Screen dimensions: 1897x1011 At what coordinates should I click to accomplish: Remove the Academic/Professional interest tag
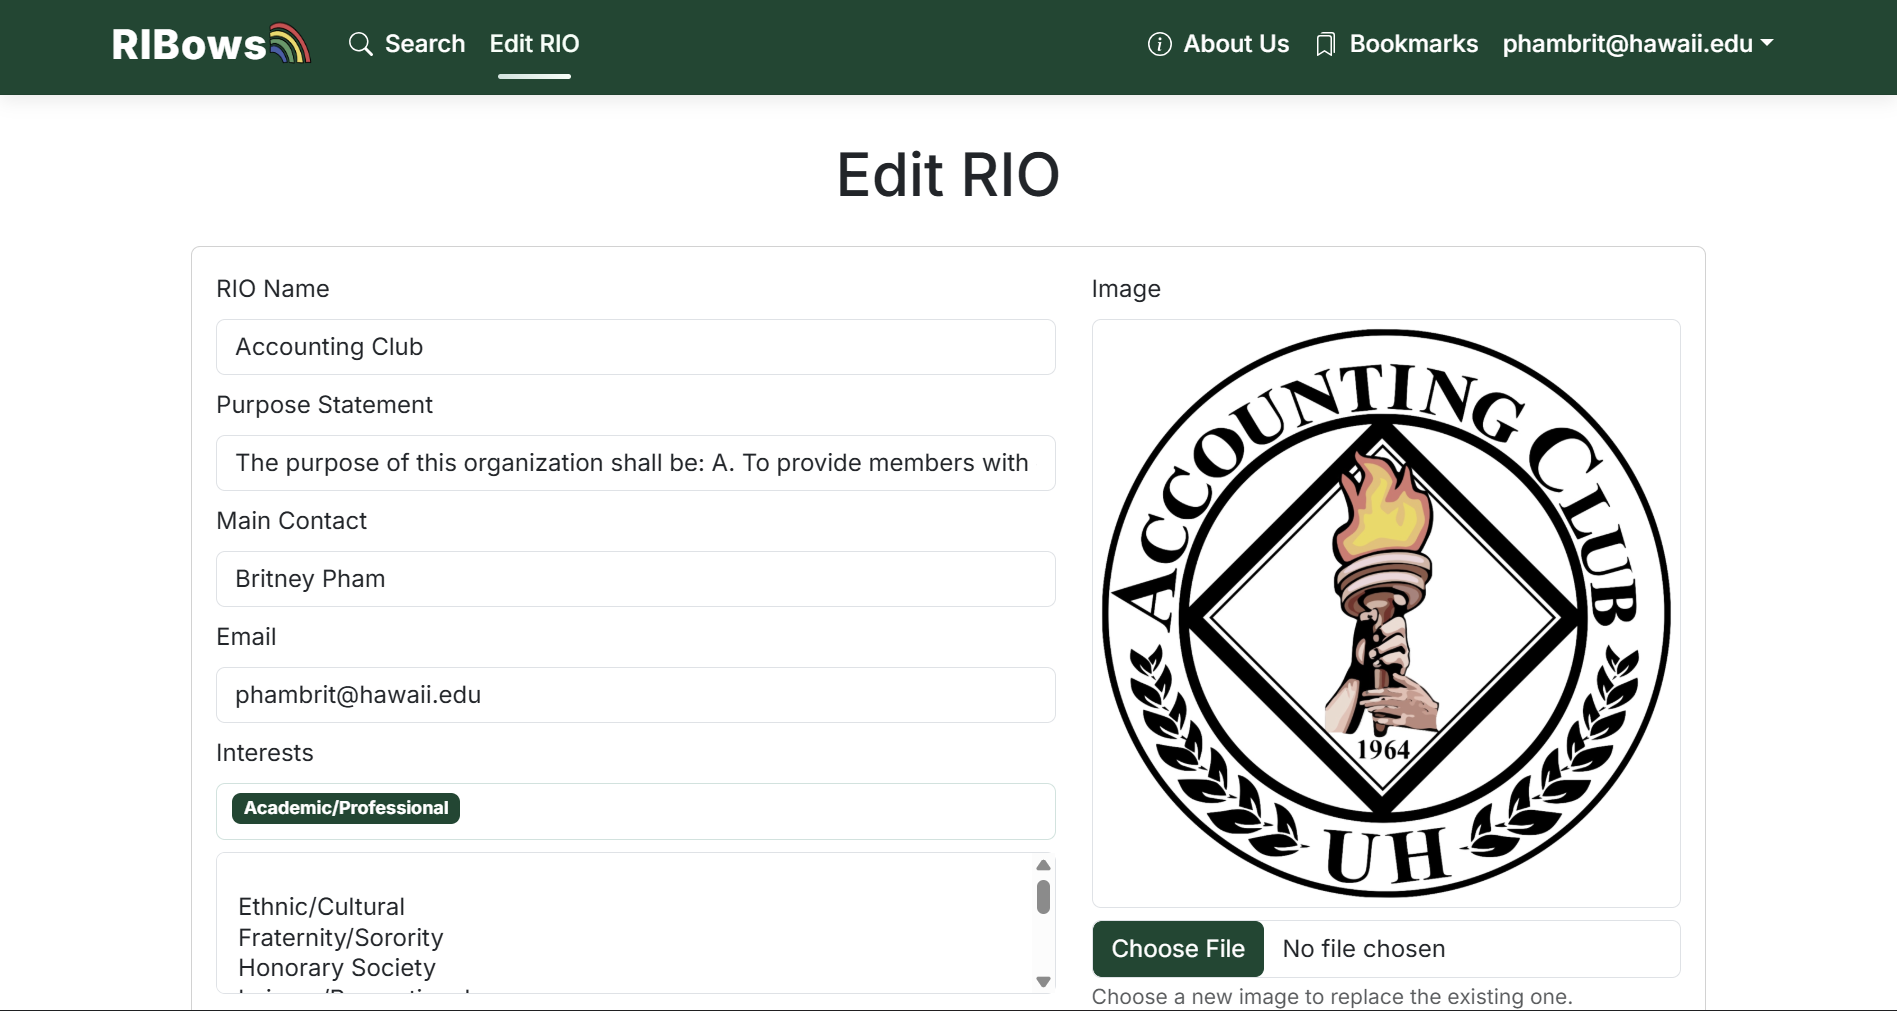coord(346,808)
